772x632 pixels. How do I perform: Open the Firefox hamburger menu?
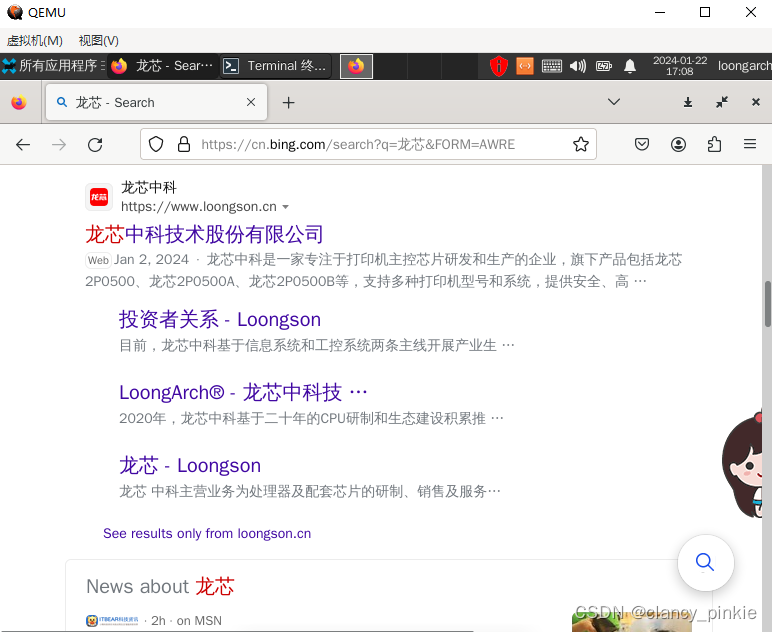pyautogui.click(x=750, y=144)
